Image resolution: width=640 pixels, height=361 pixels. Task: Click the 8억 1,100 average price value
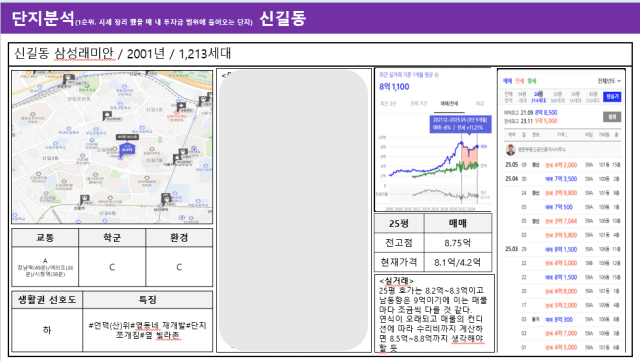pyautogui.click(x=394, y=87)
